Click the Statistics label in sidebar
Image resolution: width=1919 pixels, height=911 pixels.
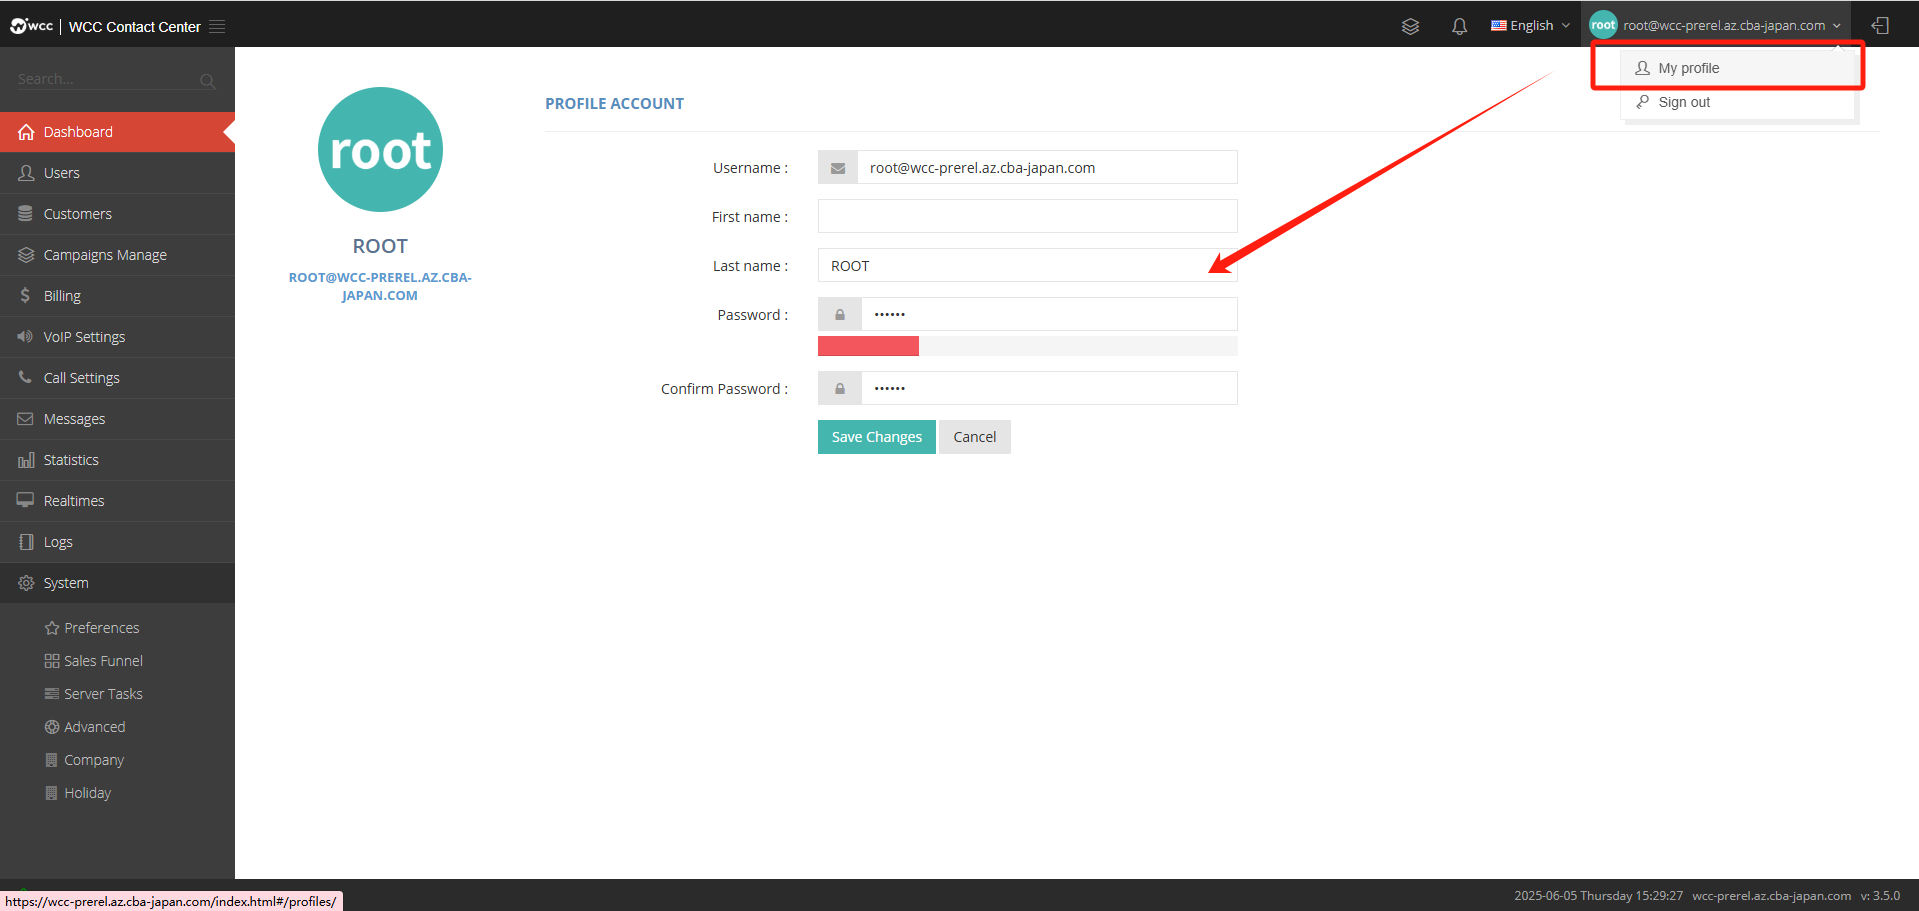coord(71,460)
